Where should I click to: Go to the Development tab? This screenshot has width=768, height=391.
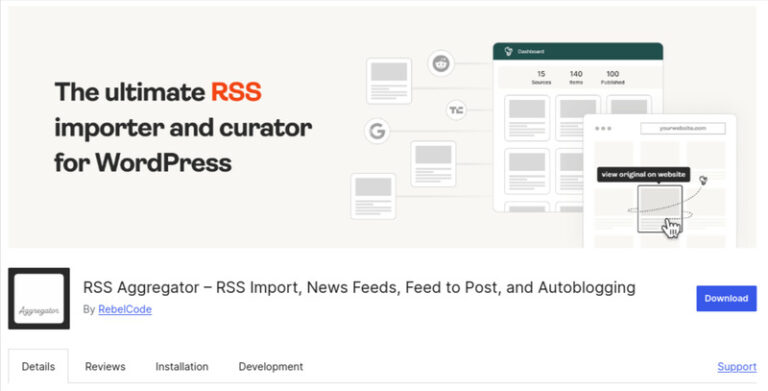tap(271, 367)
